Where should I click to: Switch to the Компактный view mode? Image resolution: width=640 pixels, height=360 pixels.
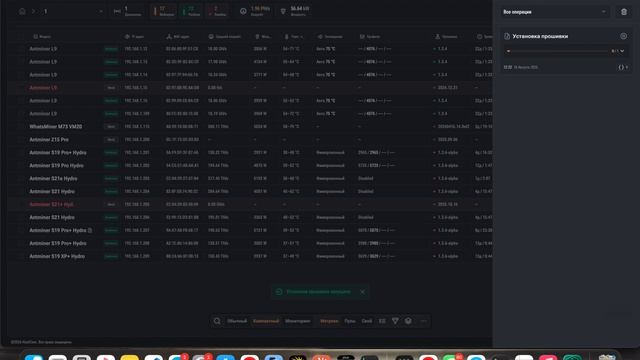tap(266, 321)
